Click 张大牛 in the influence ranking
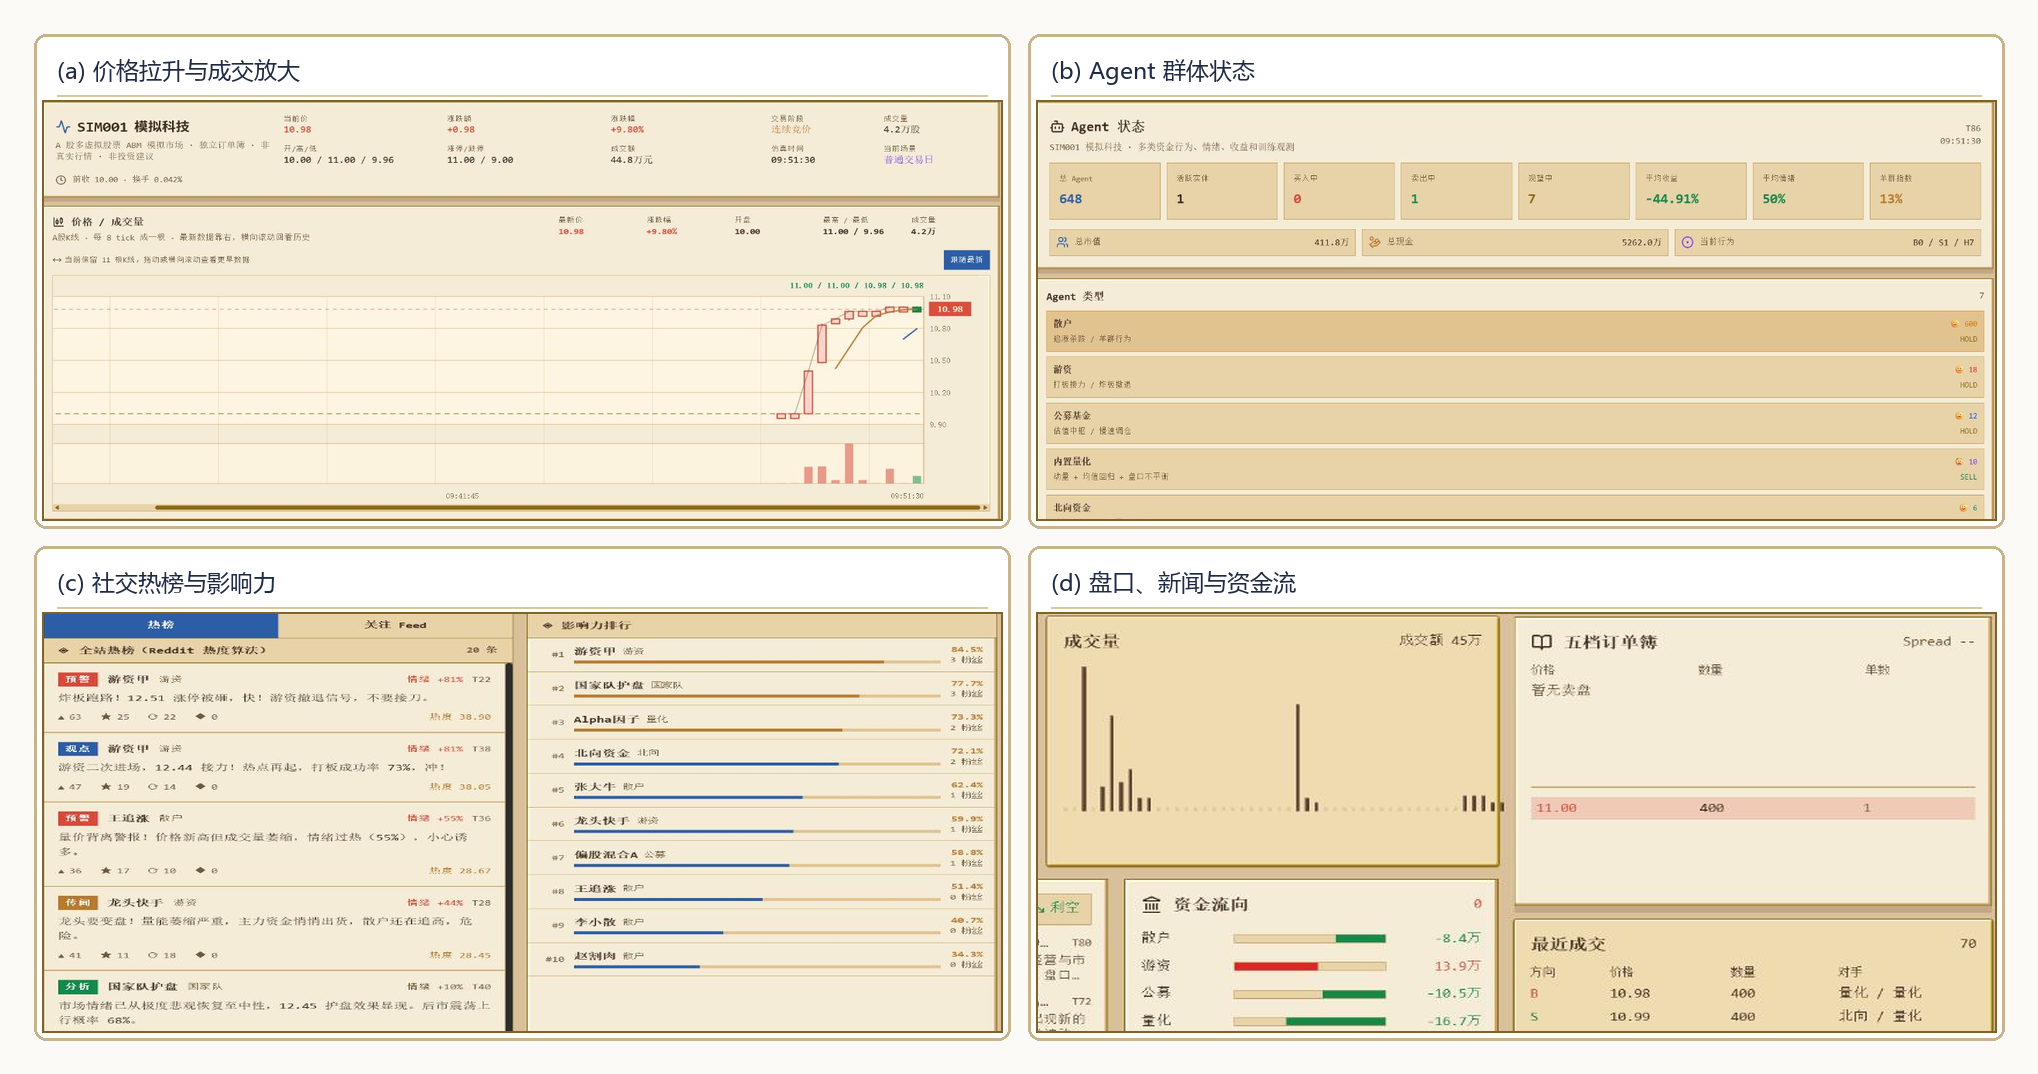Viewport: 2038px width, 1074px height. [595, 787]
